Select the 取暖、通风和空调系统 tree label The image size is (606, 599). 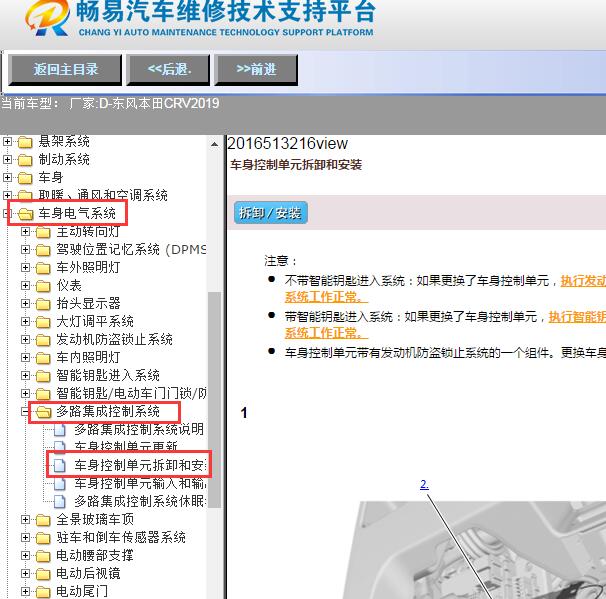103,196
